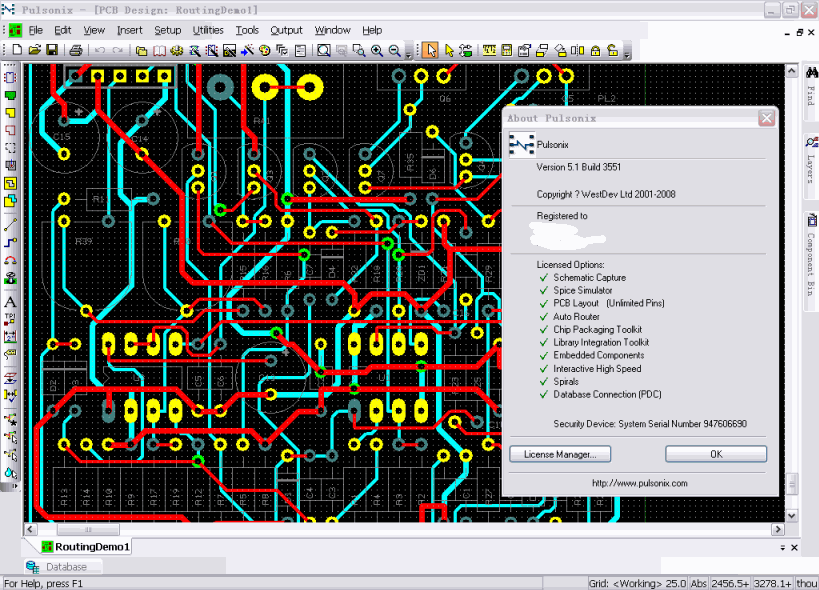Open a file with the folder icon
819x590 pixels.
(34, 50)
